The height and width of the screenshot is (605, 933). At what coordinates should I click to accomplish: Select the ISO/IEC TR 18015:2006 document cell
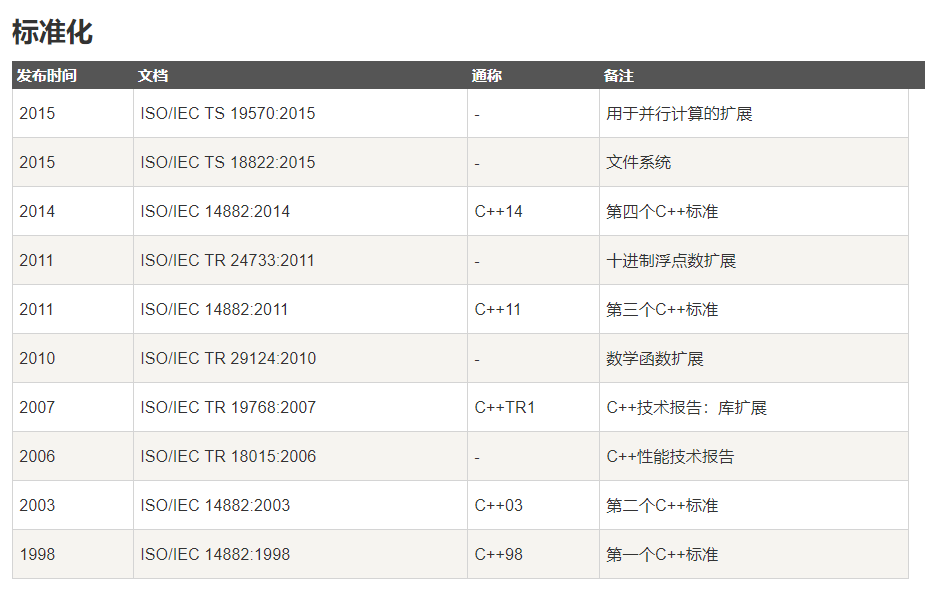click(x=228, y=457)
